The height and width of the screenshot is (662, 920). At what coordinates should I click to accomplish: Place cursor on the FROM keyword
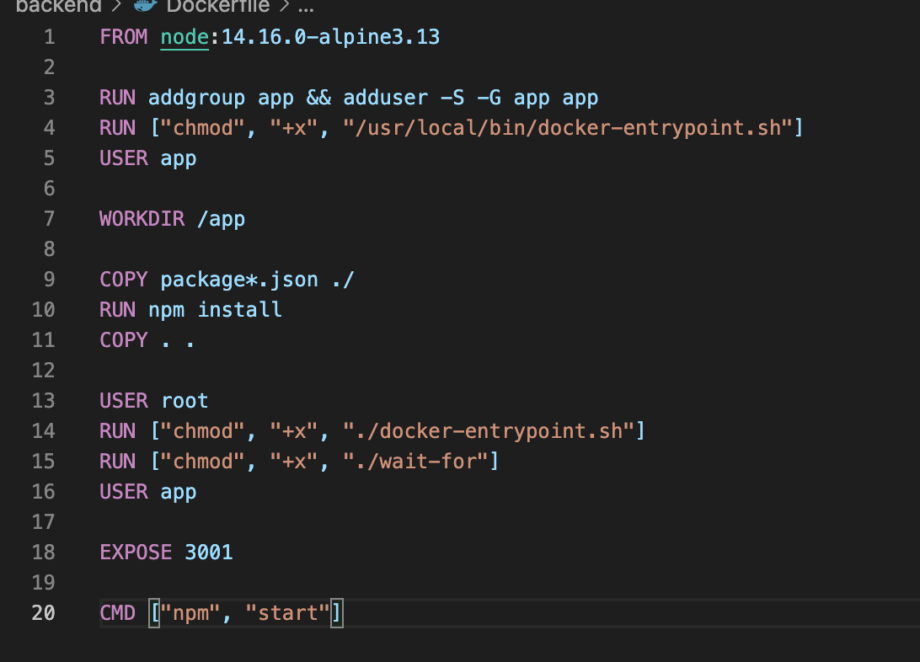(124, 37)
